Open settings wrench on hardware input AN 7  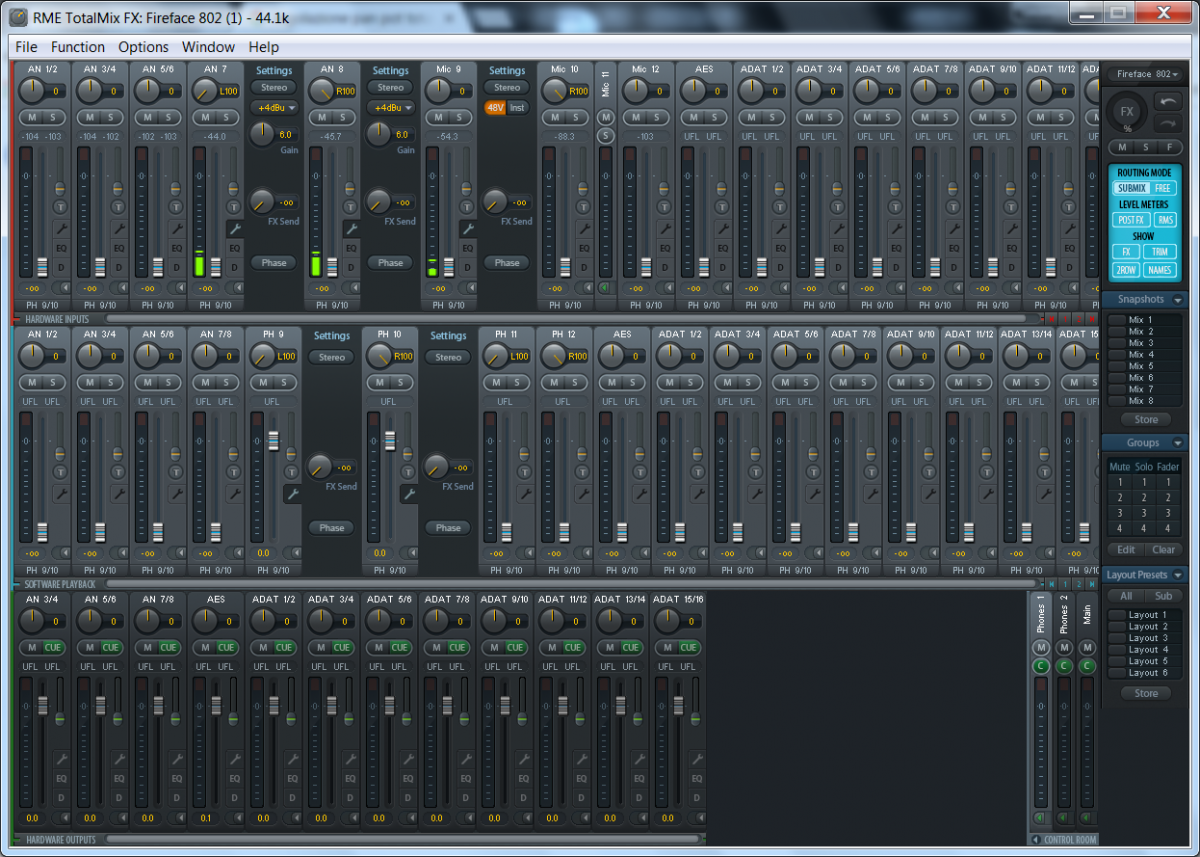coord(234,228)
